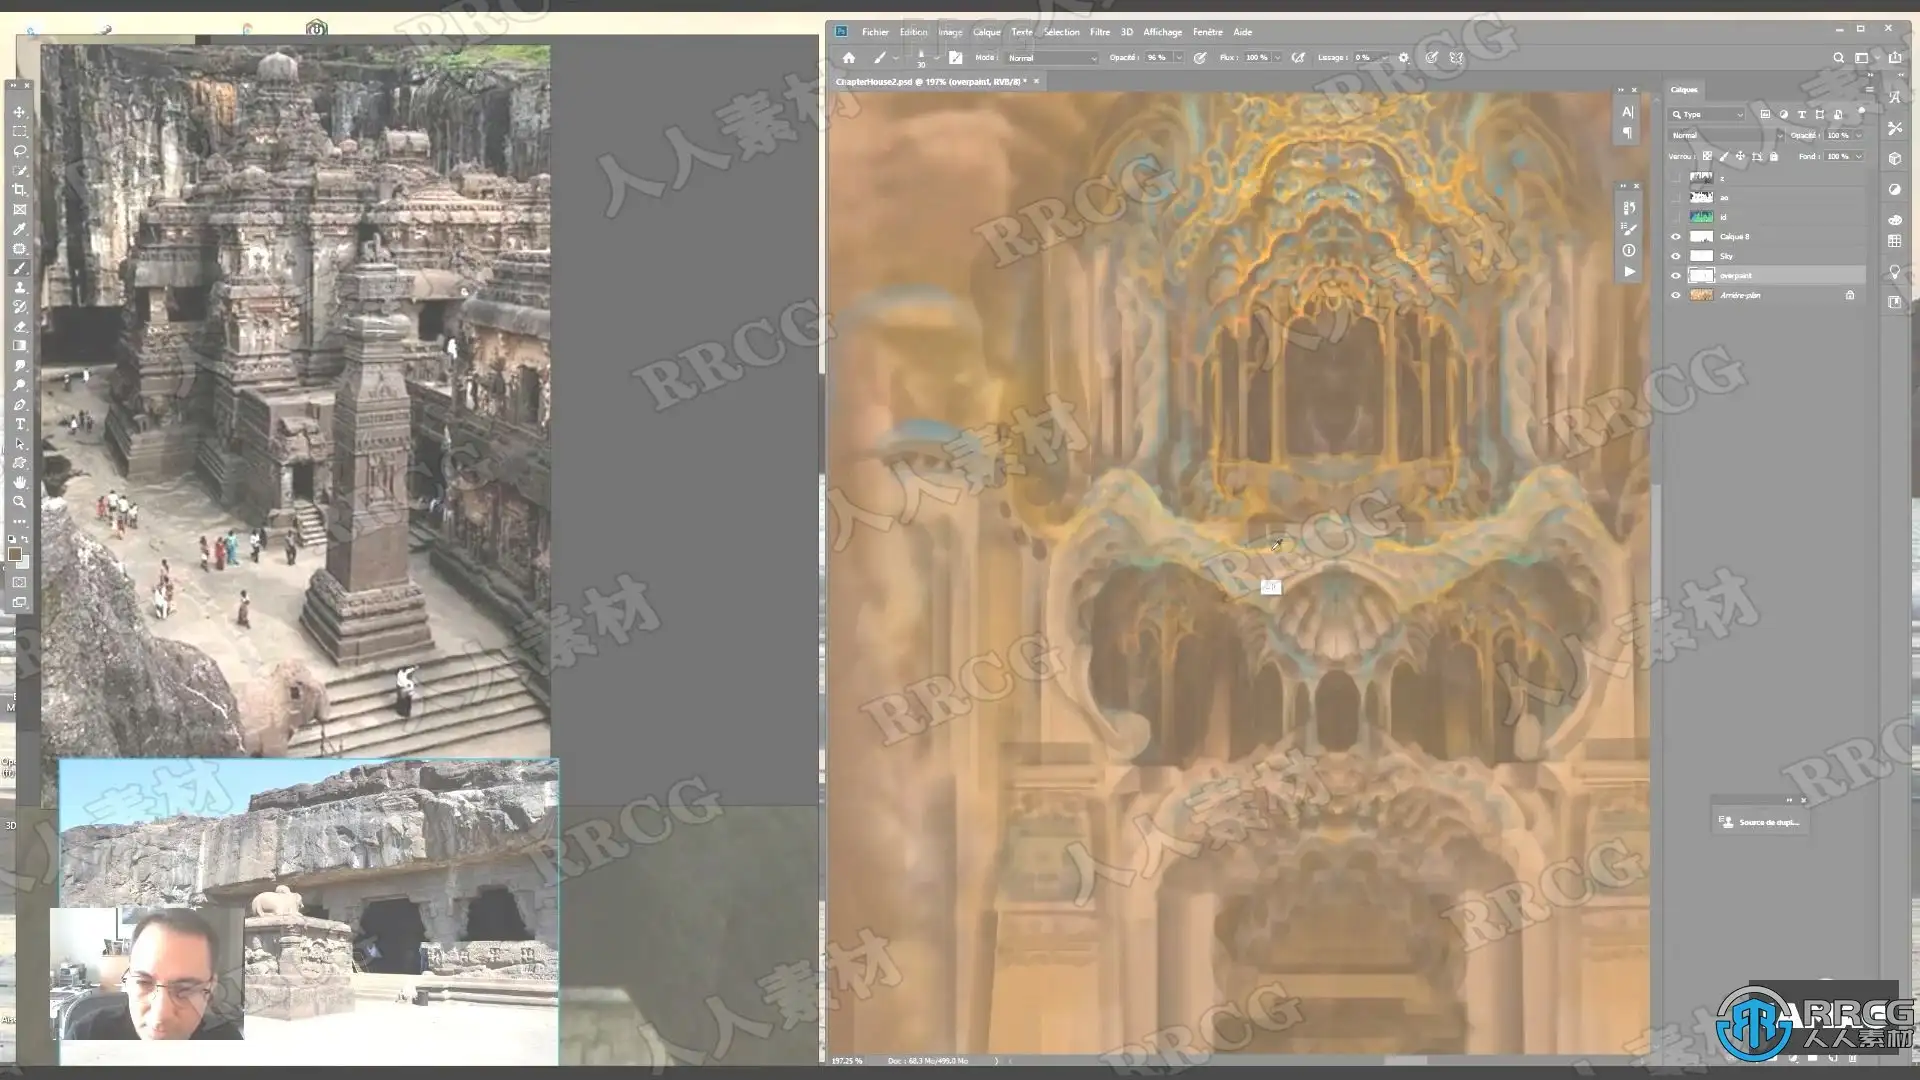Click the foreground color swatch

click(x=14, y=554)
